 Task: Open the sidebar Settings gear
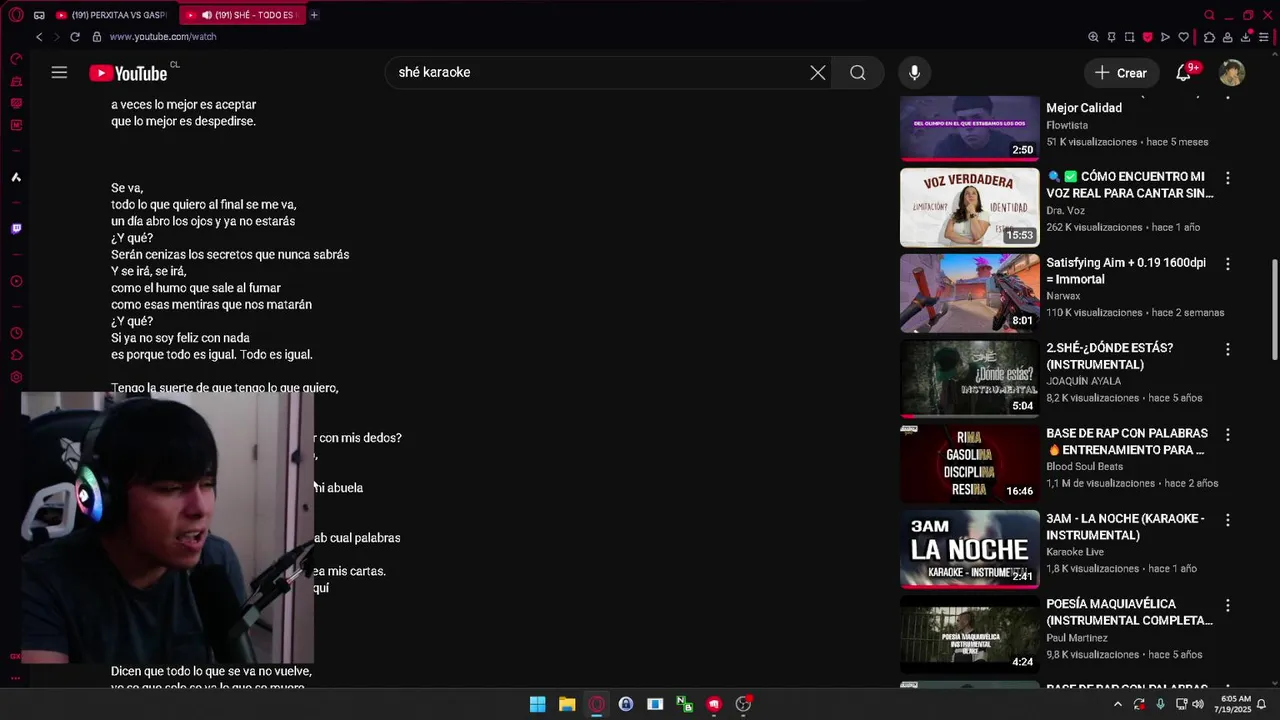[16, 377]
